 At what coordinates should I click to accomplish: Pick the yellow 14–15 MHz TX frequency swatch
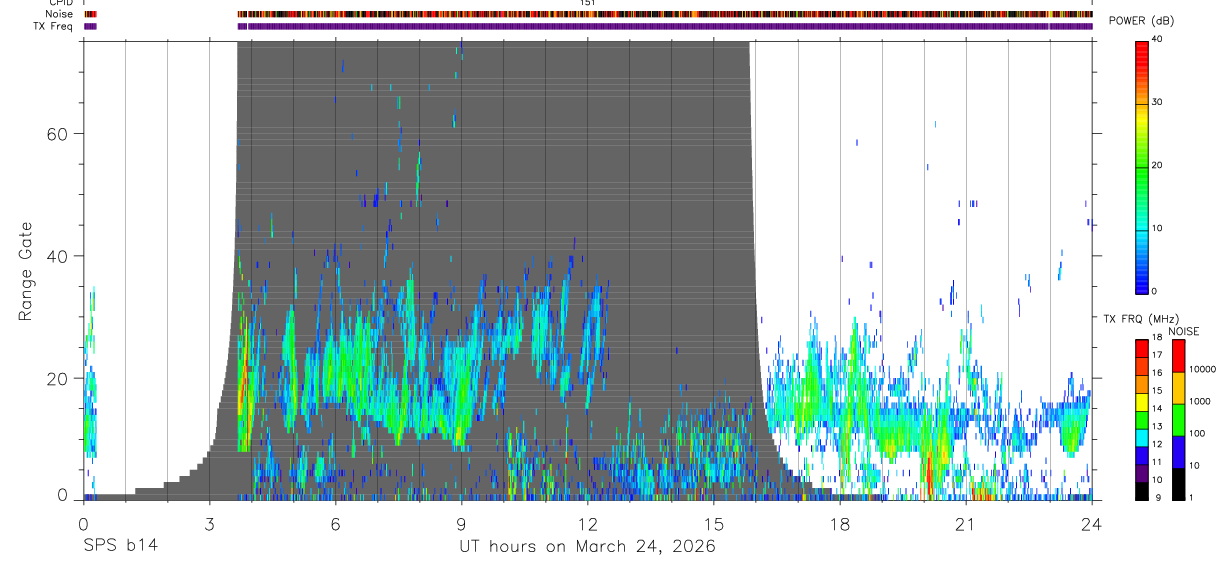(x=1142, y=401)
